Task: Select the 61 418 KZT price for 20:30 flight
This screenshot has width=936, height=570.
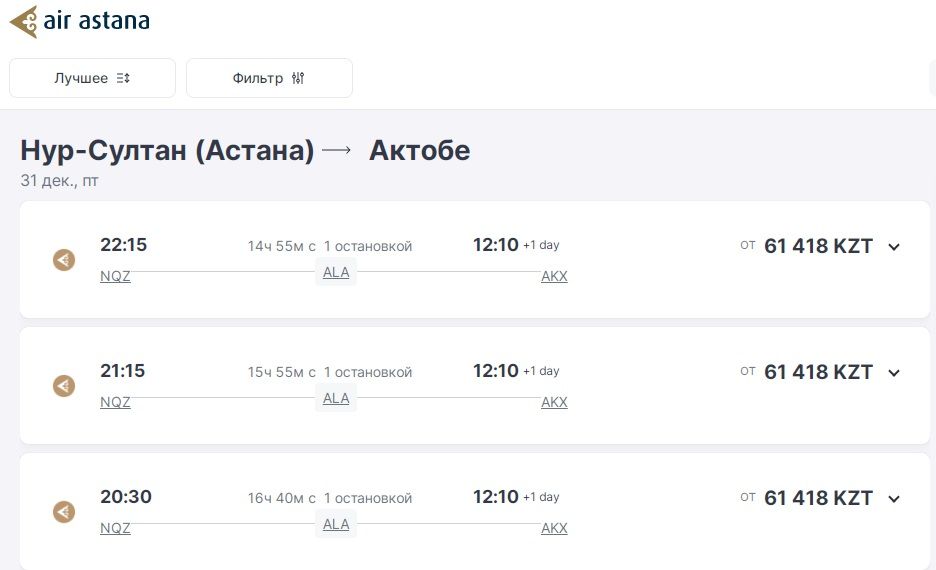Action: pos(818,498)
